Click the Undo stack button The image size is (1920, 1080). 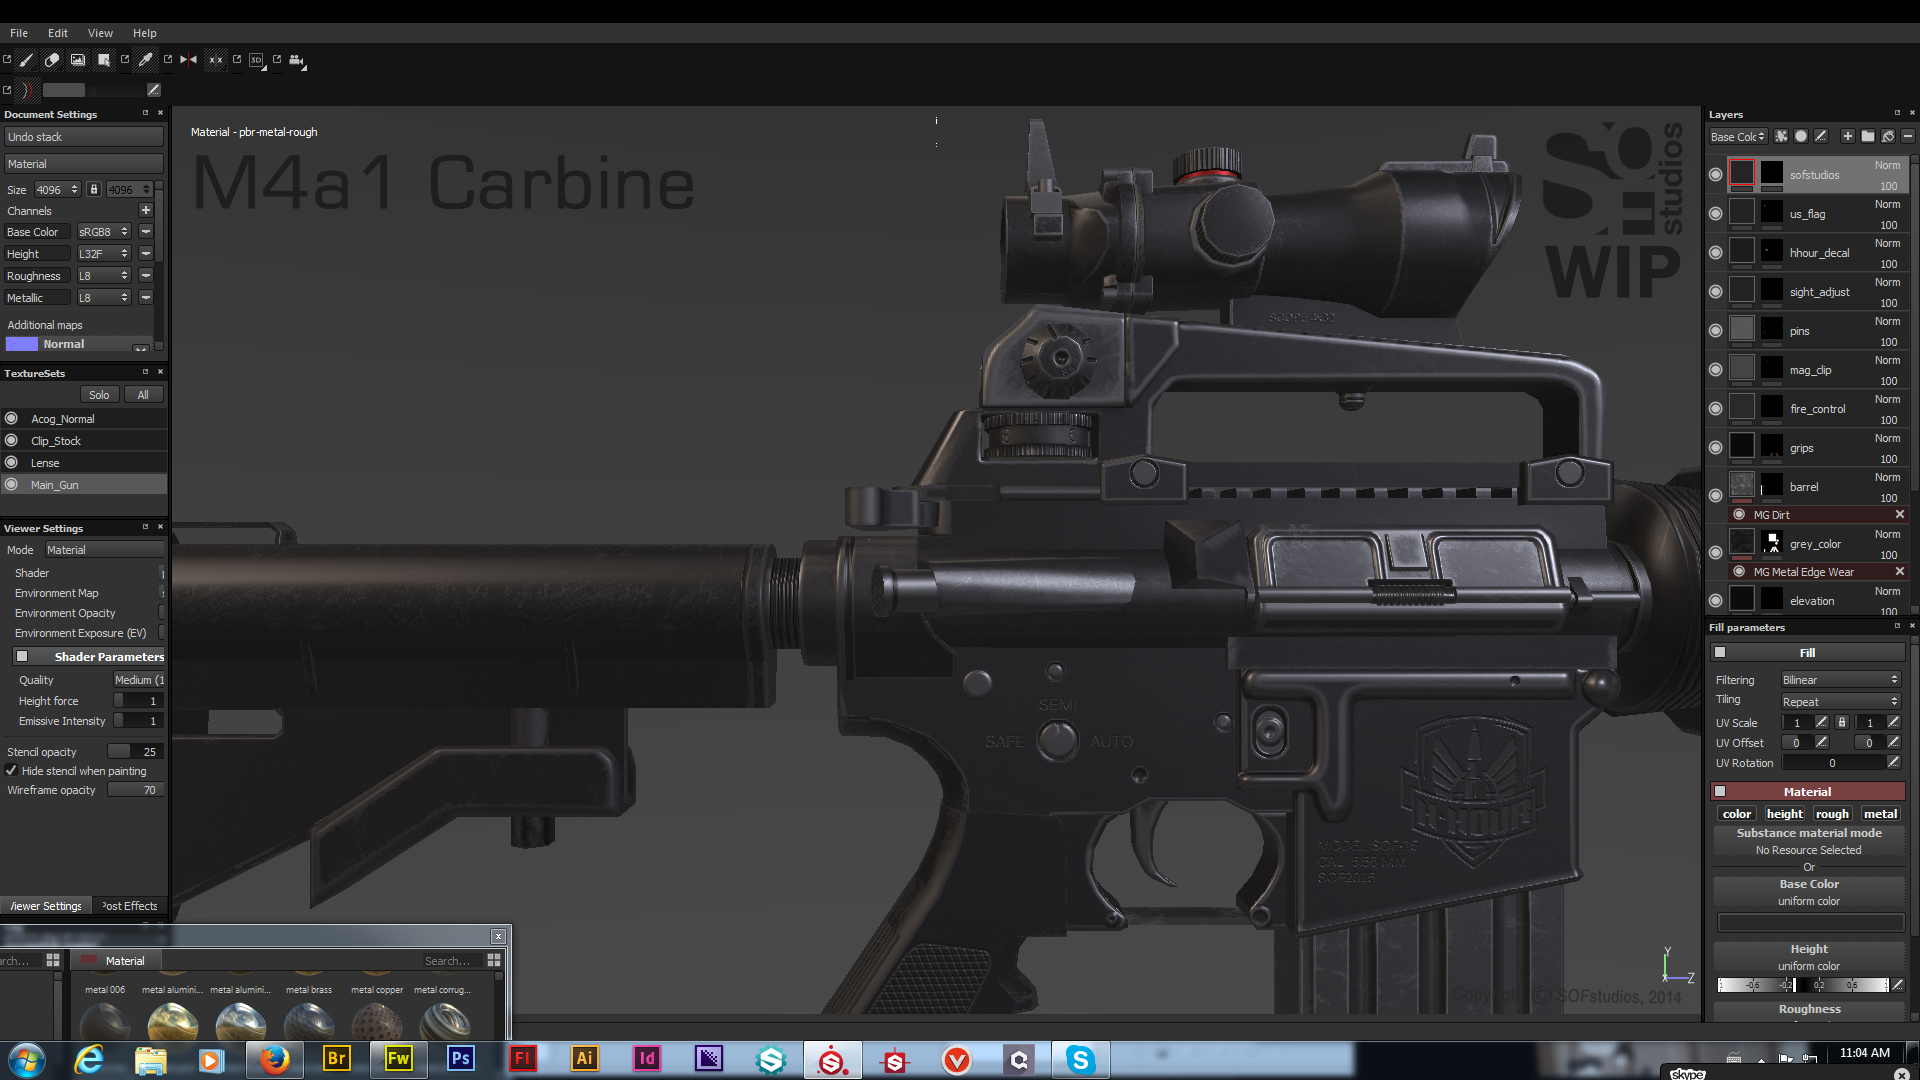pyautogui.click(x=84, y=137)
